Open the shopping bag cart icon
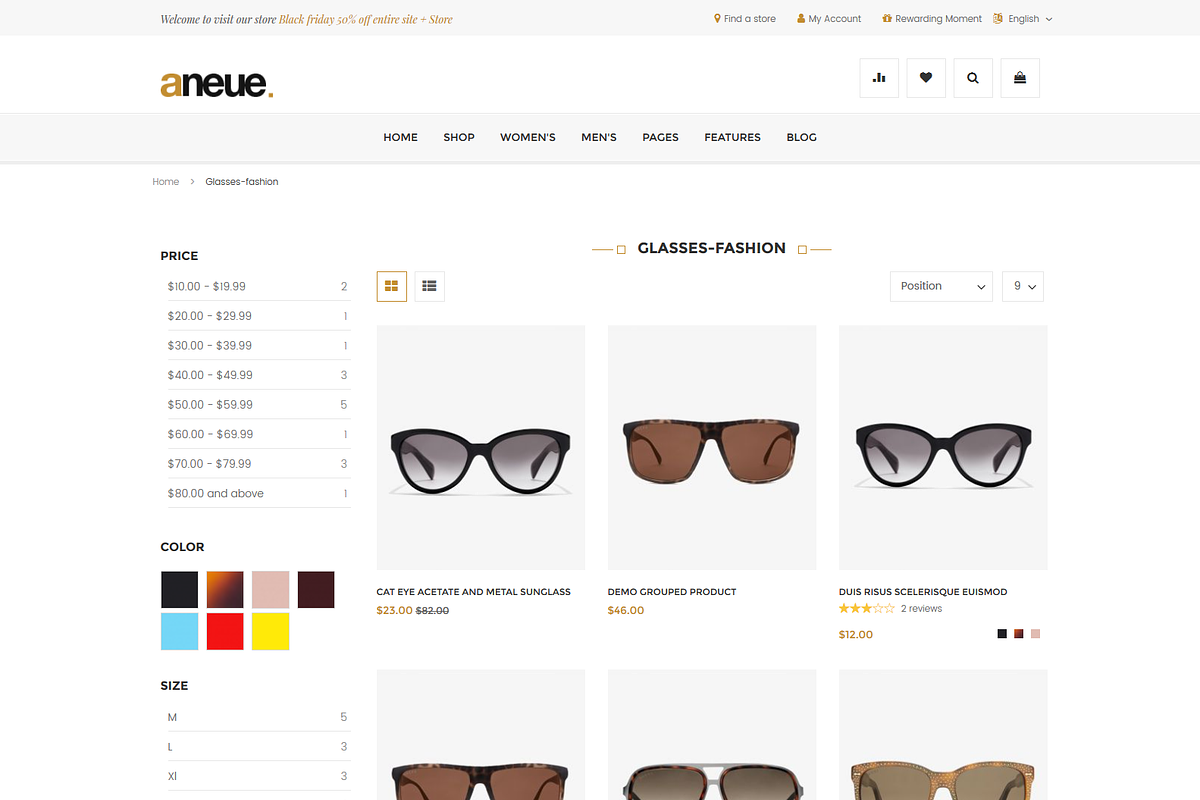The image size is (1200, 800). click(1020, 78)
